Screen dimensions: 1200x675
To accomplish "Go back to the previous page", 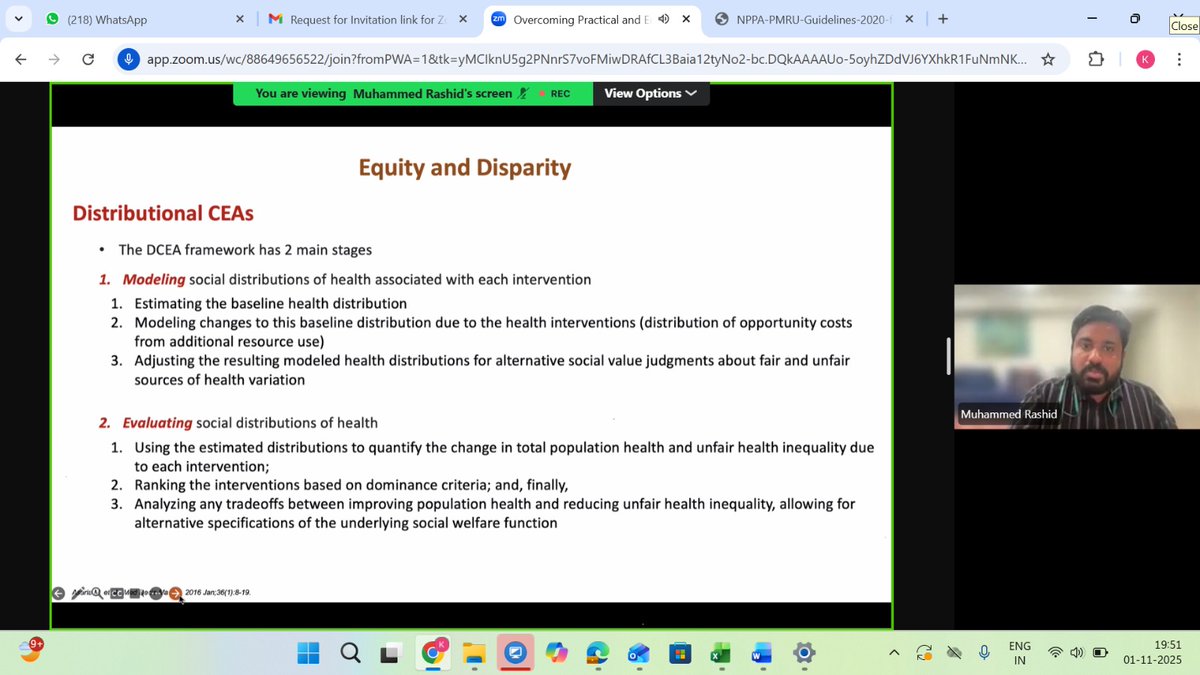I will click(21, 60).
